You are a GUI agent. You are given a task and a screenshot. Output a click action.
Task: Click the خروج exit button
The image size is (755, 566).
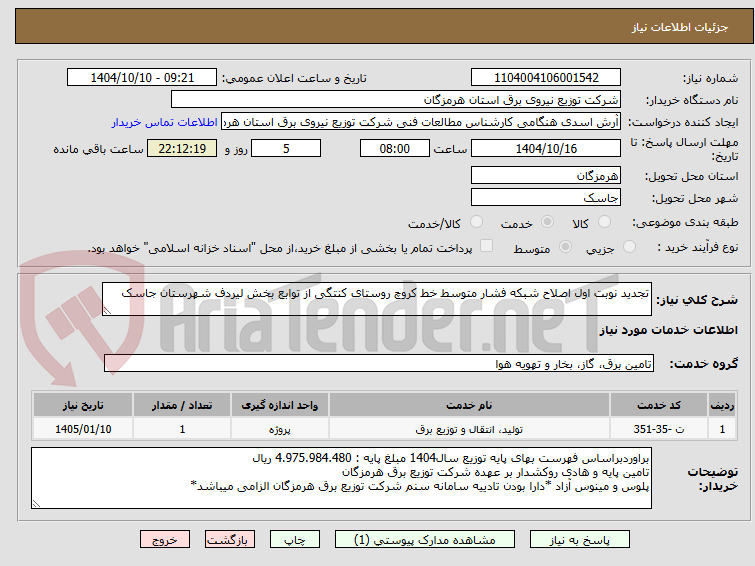tap(165, 540)
